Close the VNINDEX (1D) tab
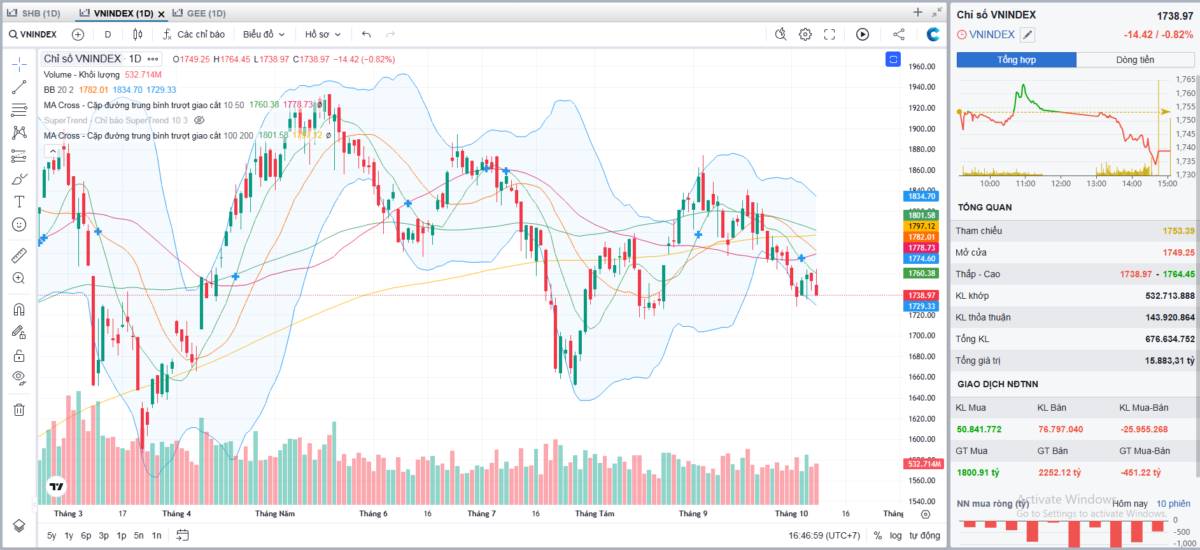Image resolution: width=1200 pixels, height=550 pixels. 161,13
